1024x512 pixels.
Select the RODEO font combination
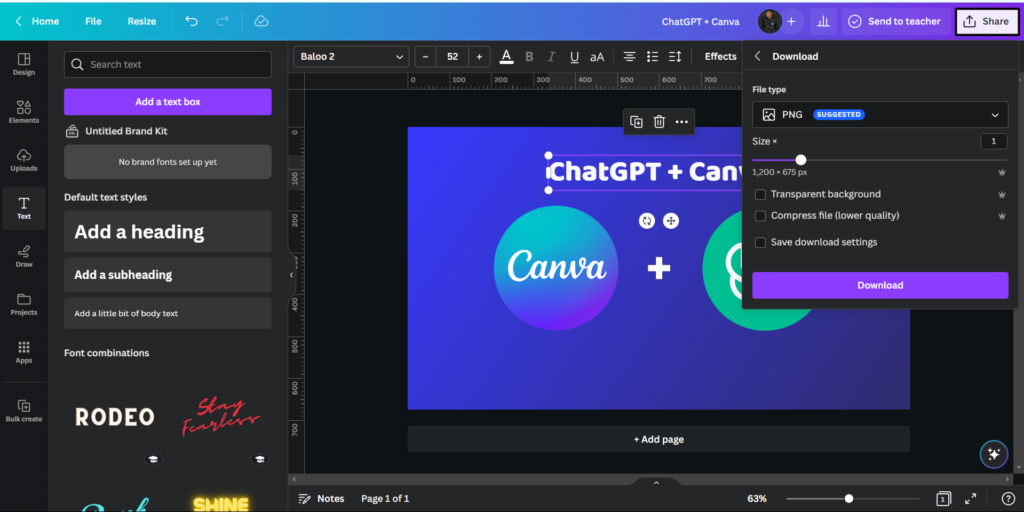pos(115,417)
